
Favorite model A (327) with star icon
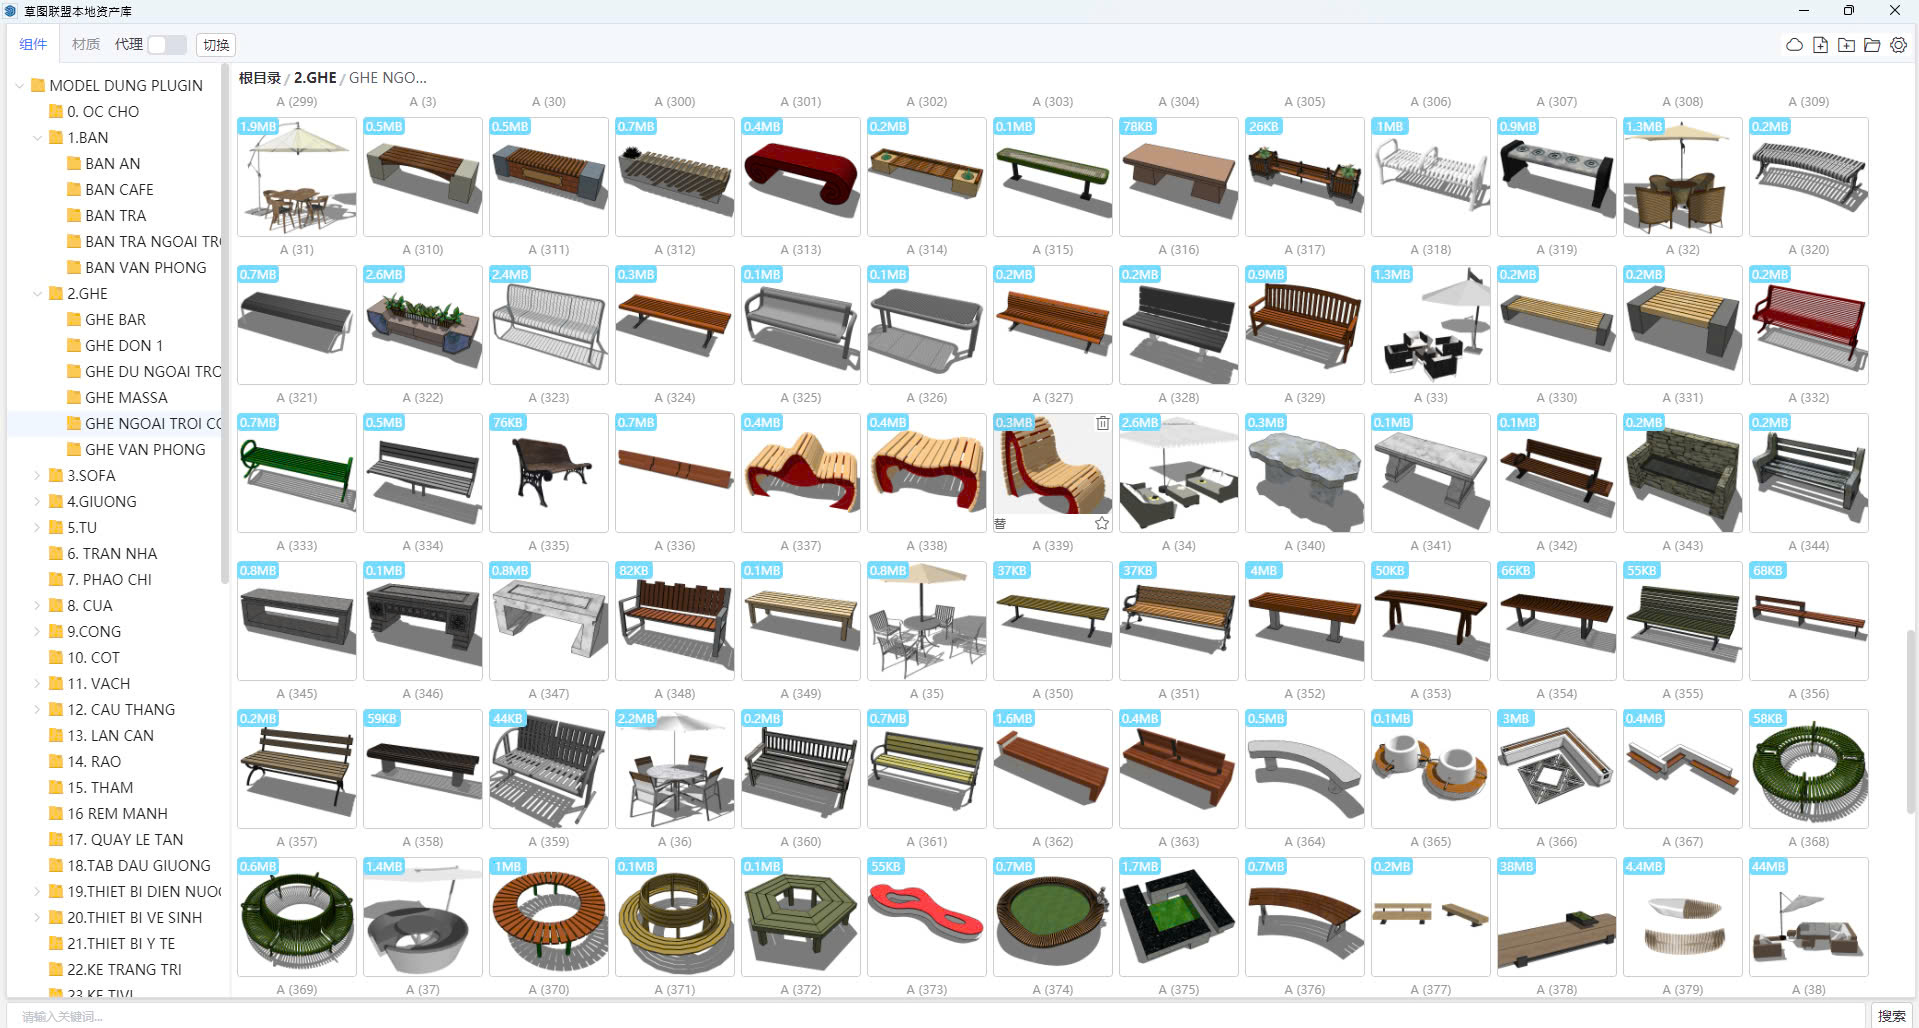pyautogui.click(x=1101, y=523)
